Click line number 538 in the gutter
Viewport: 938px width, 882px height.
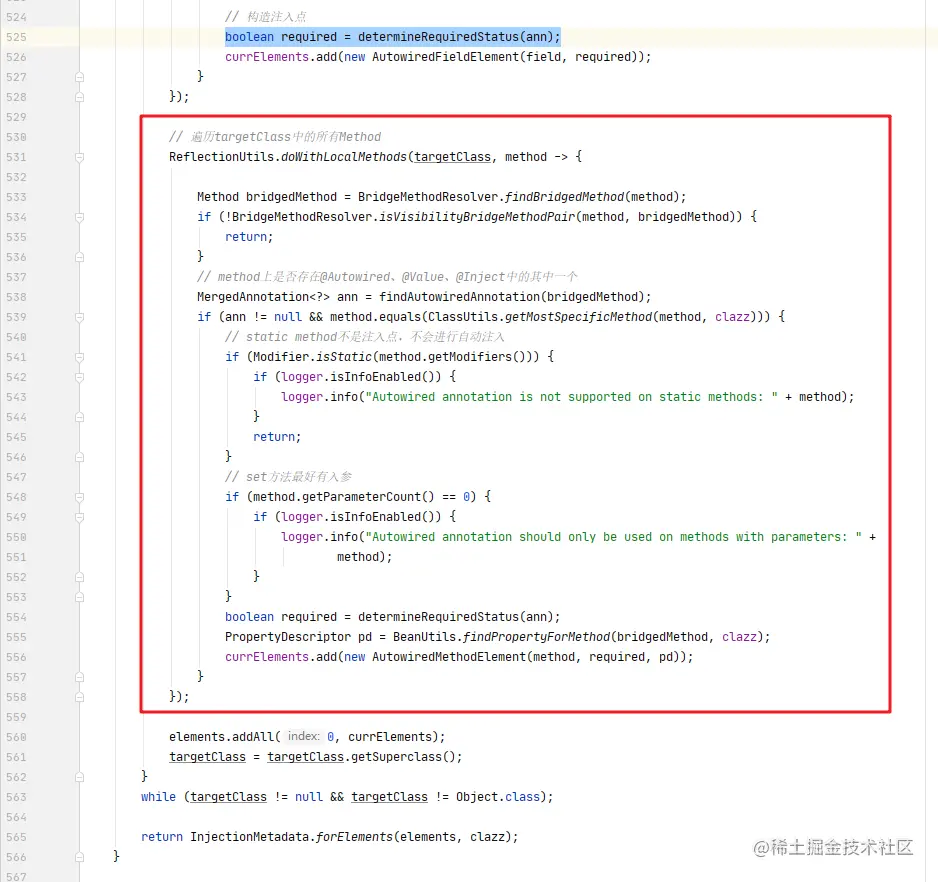point(16,297)
